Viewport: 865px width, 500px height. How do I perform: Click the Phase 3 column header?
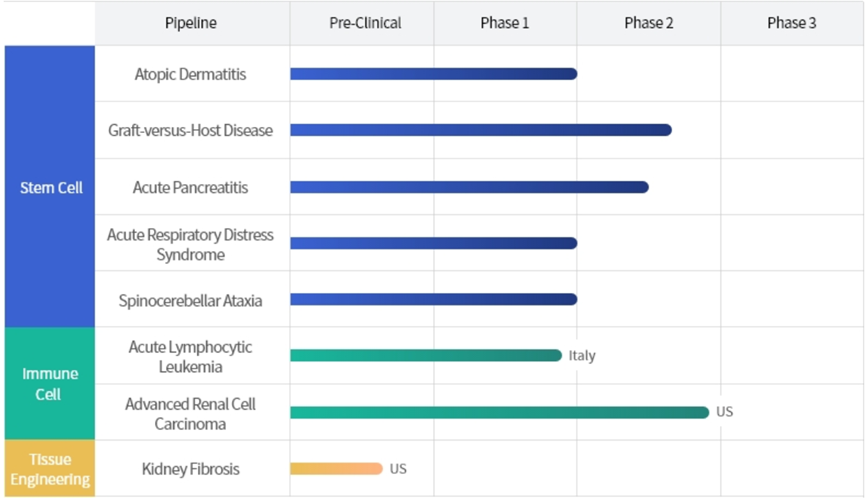[x=792, y=23]
